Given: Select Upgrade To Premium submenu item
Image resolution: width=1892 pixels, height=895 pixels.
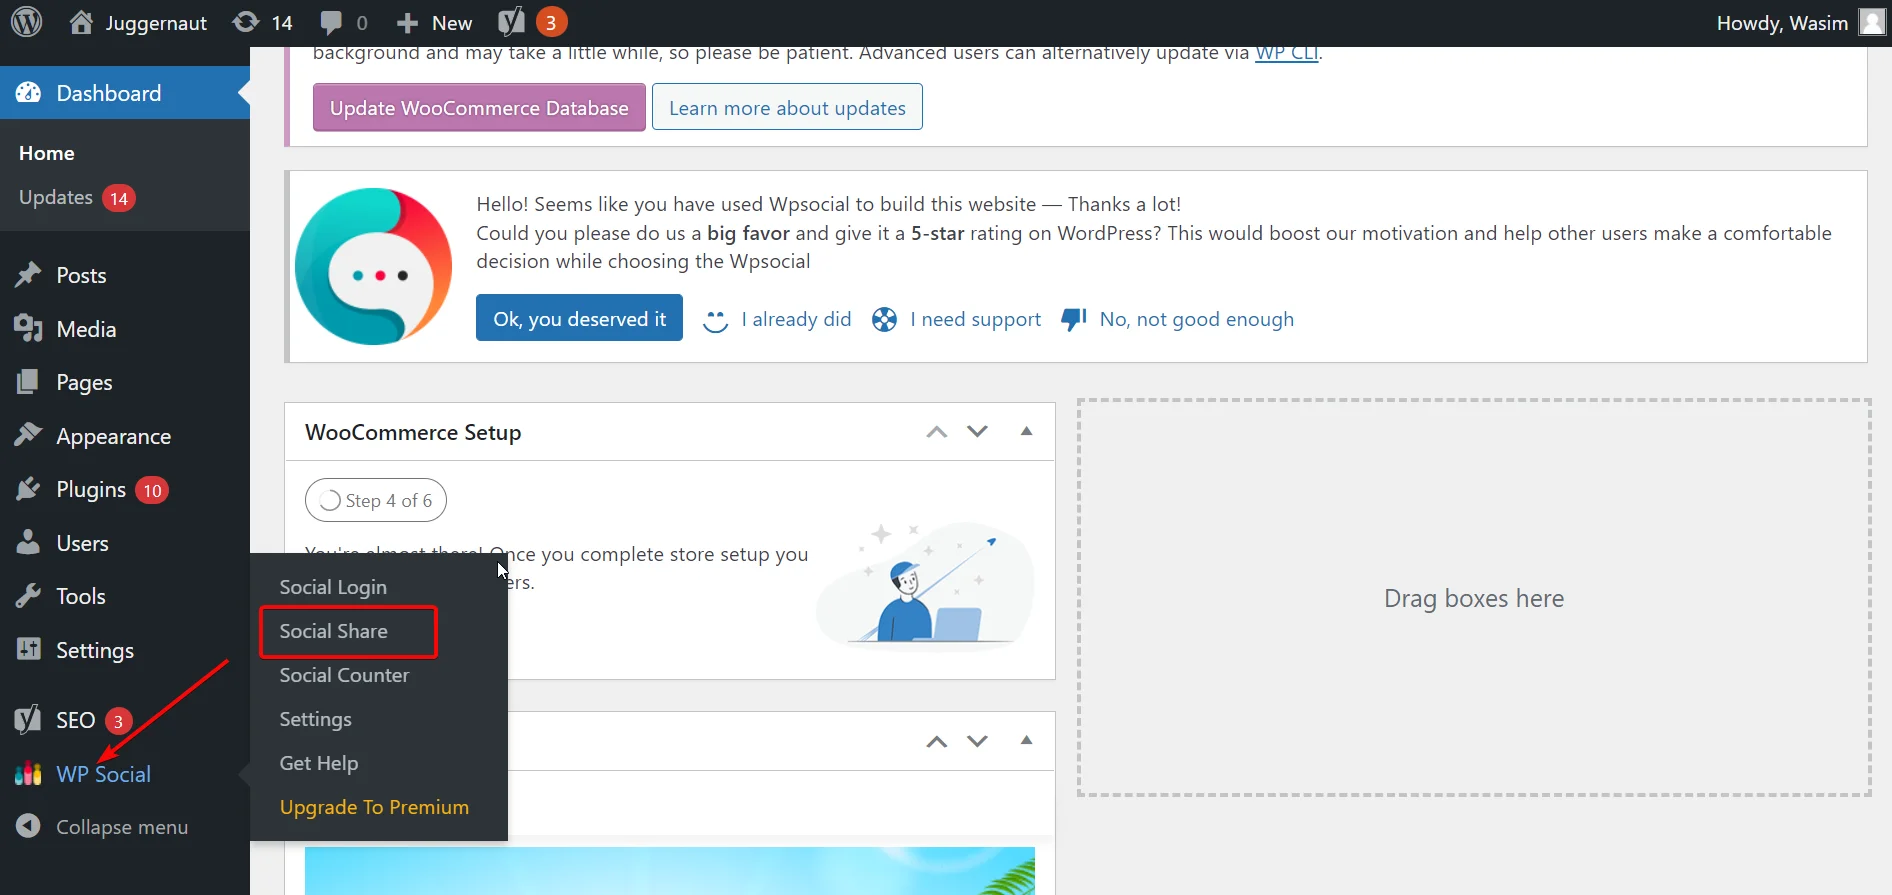Looking at the screenshot, I should (x=374, y=807).
